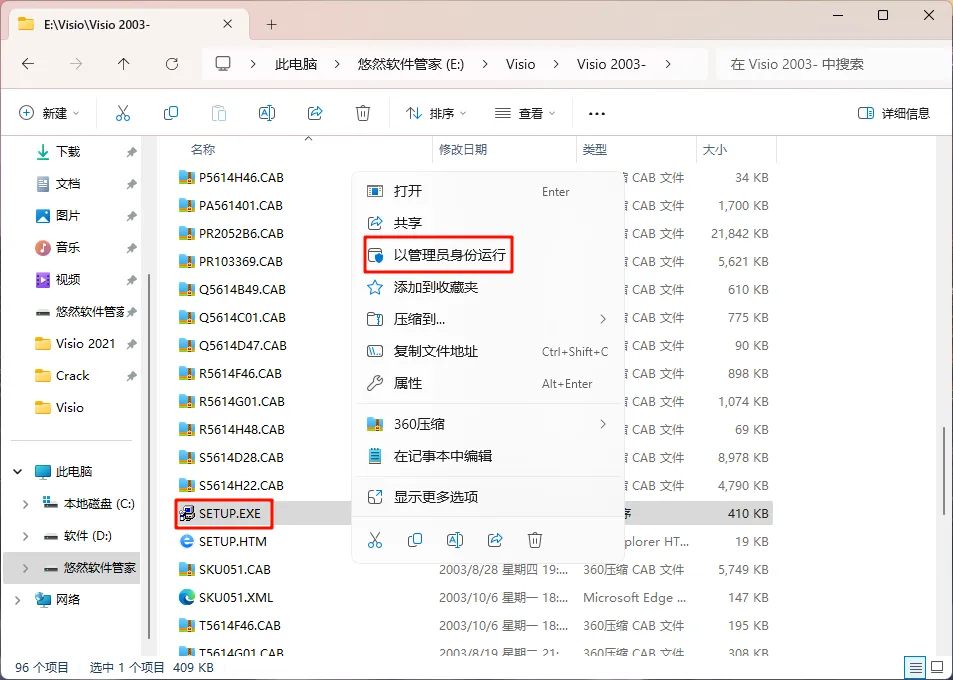Unpin 下载 using its pin icon

click(131, 152)
